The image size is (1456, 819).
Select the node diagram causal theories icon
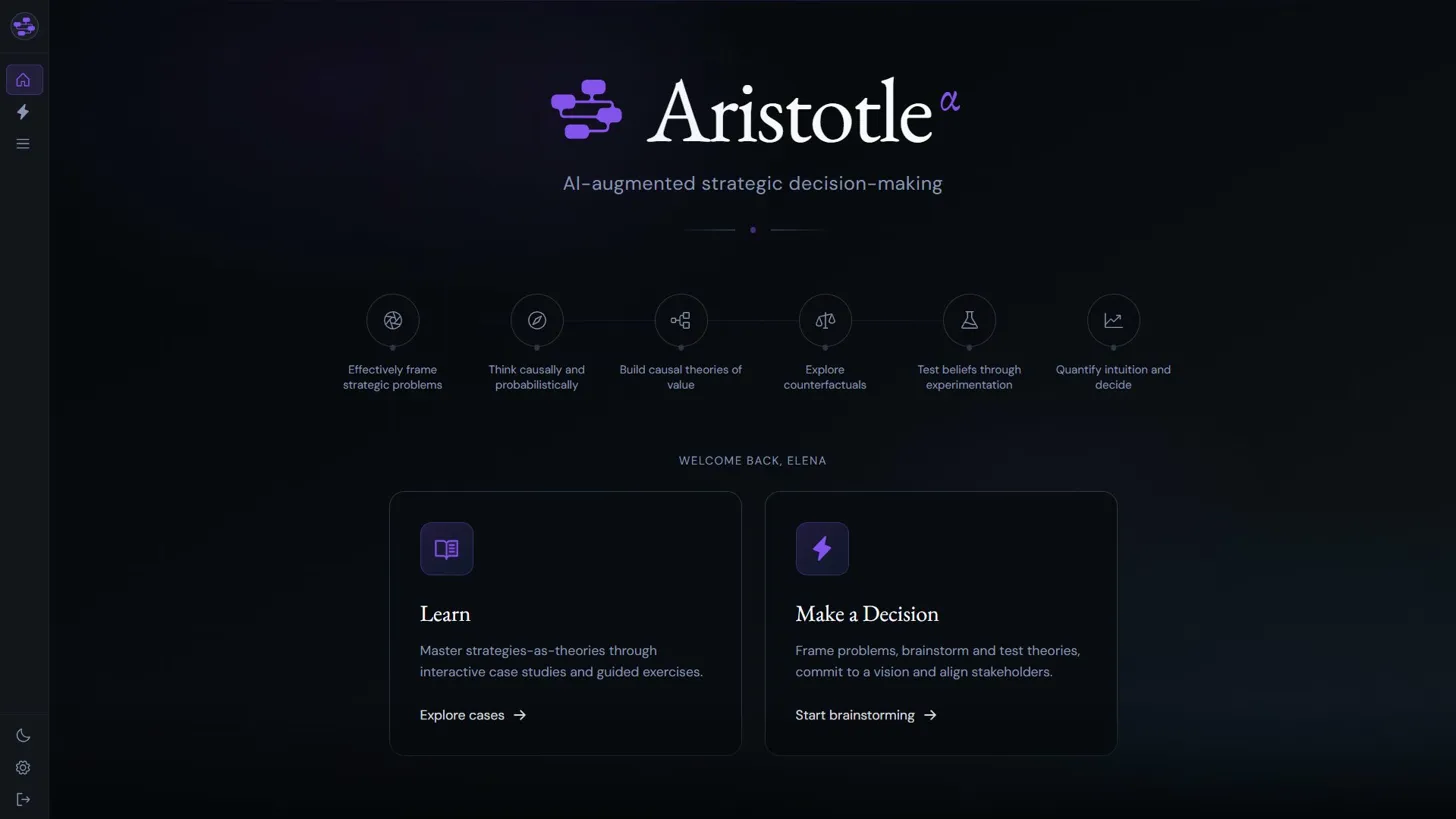coord(681,320)
